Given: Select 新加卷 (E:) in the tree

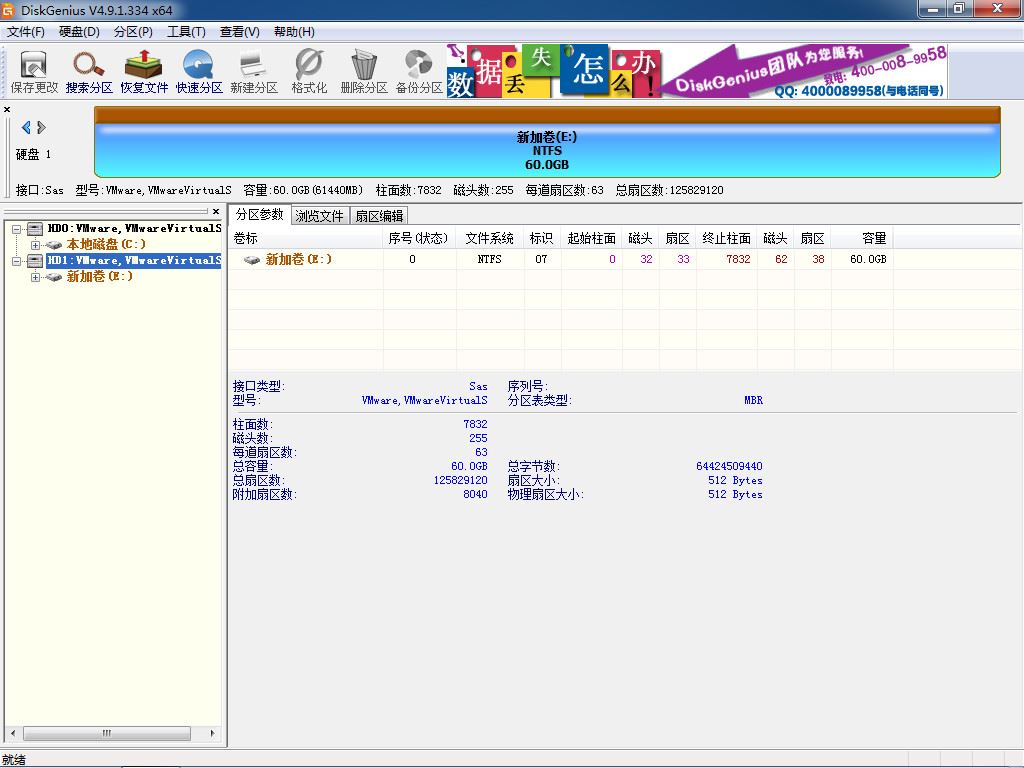Looking at the screenshot, I should coord(99,277).
